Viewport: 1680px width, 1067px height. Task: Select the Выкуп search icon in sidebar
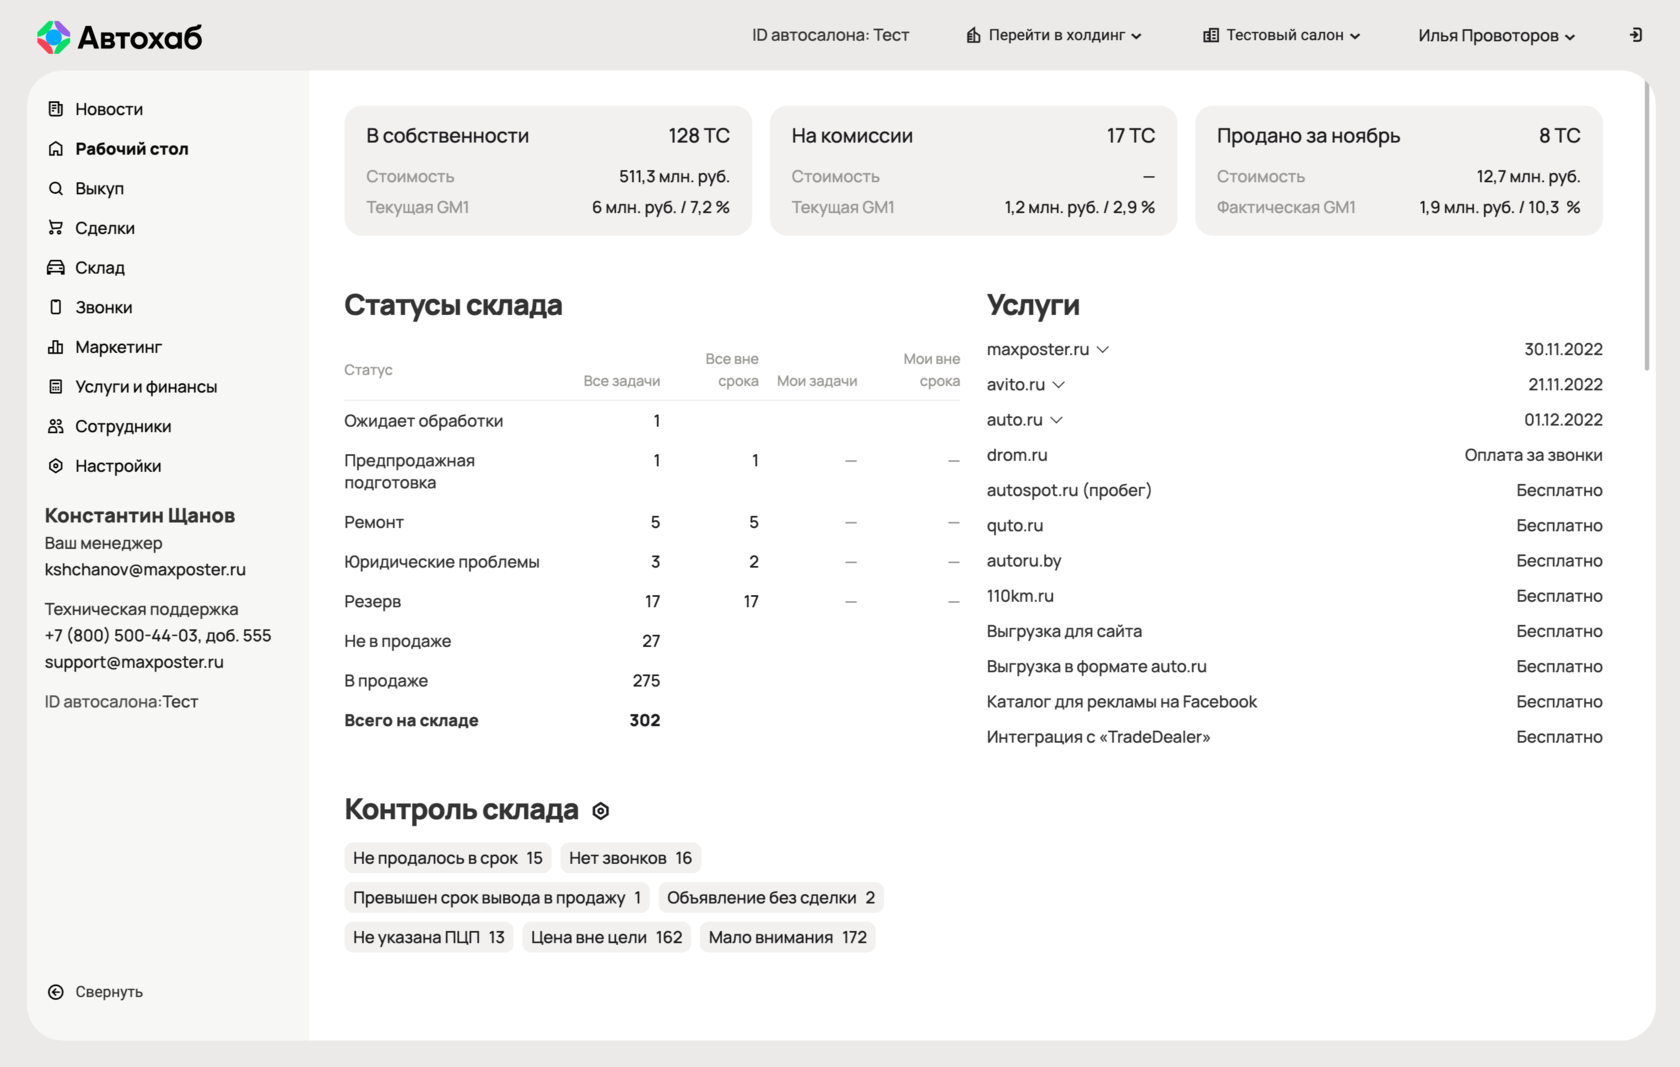click(x=55, y=188)
